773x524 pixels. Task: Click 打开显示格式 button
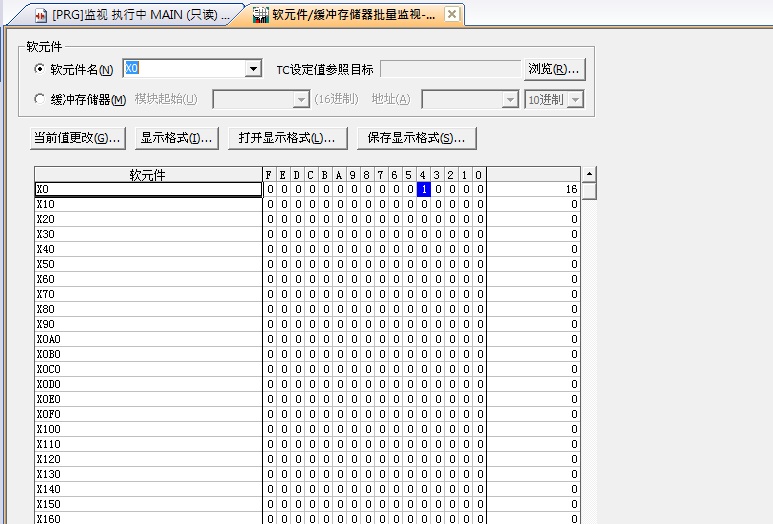(x=287, y=138)
